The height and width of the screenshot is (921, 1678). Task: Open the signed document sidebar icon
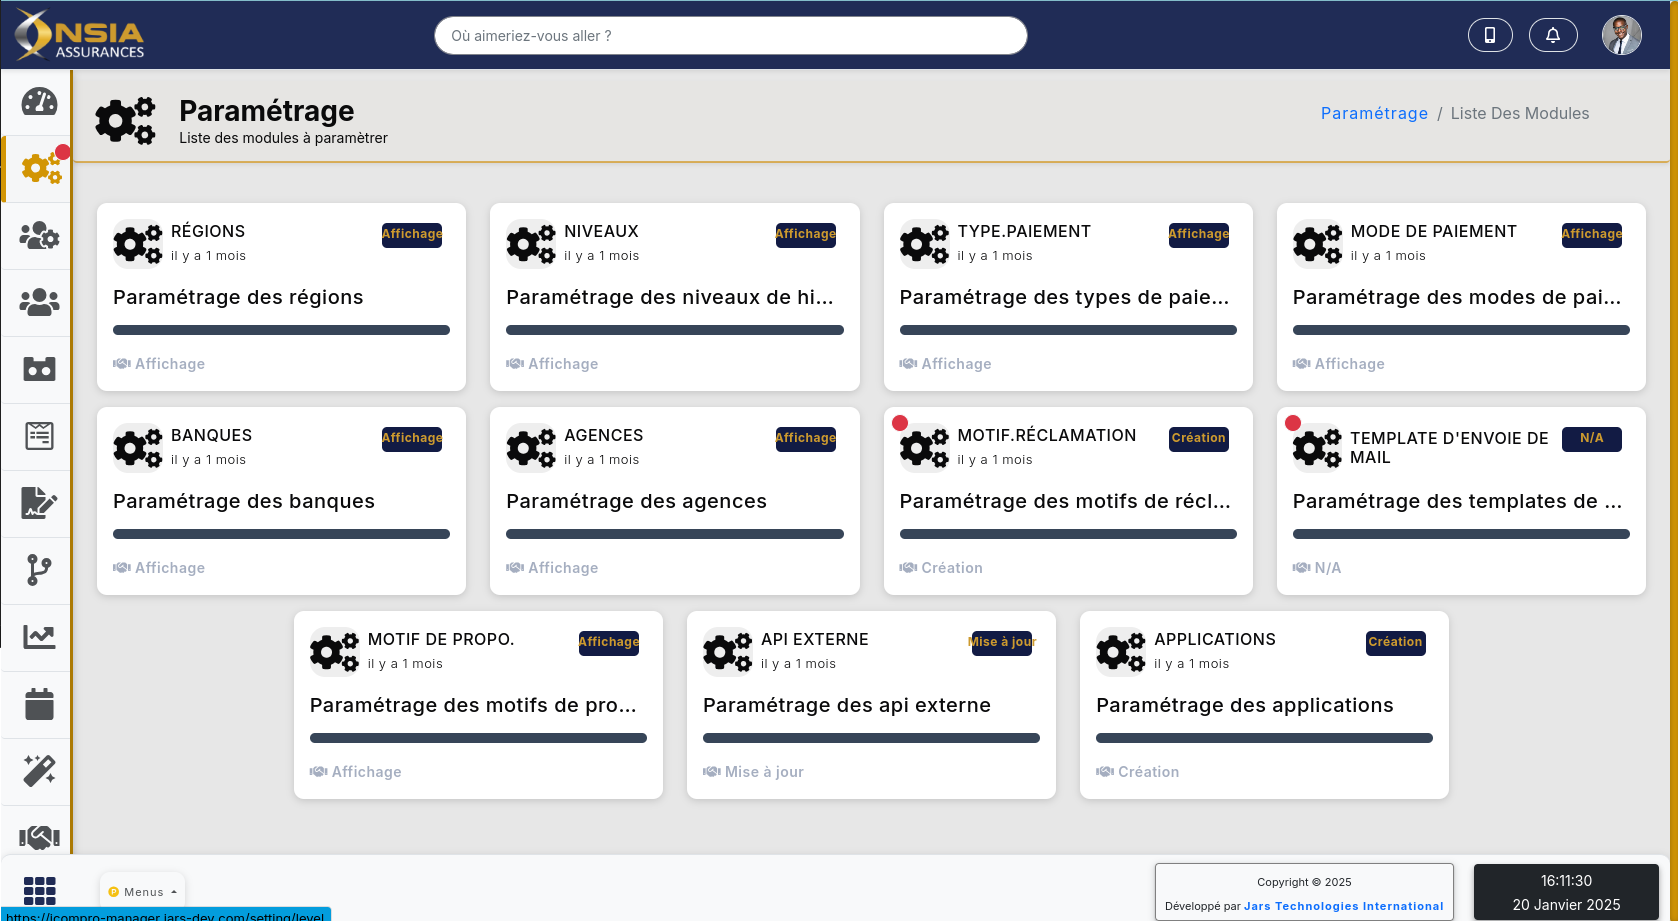[x=39, y=503]
